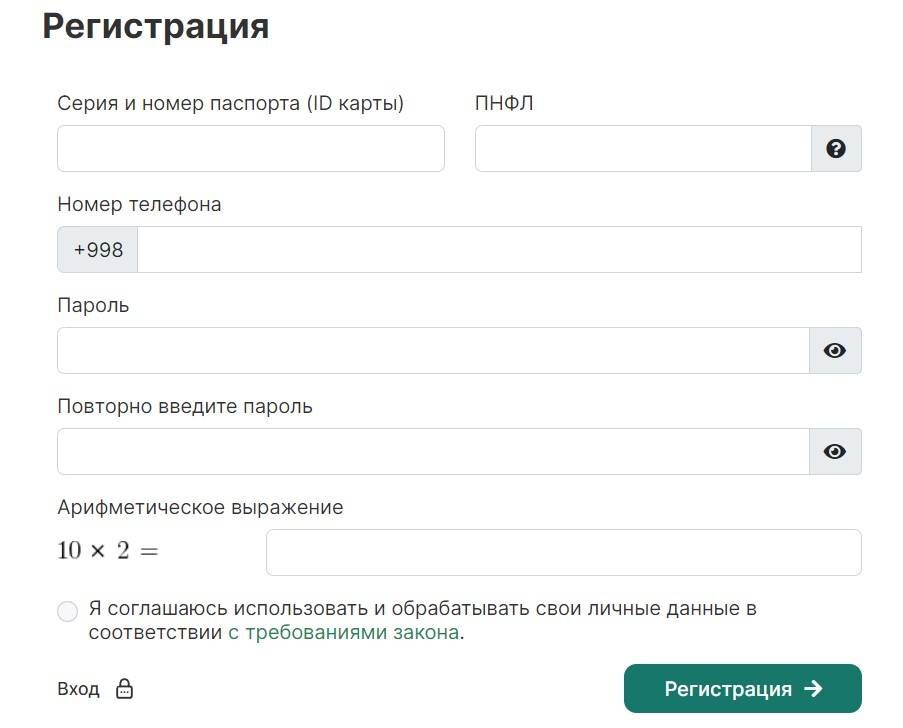Check the personal data consent checkbox

coord(67,611)
